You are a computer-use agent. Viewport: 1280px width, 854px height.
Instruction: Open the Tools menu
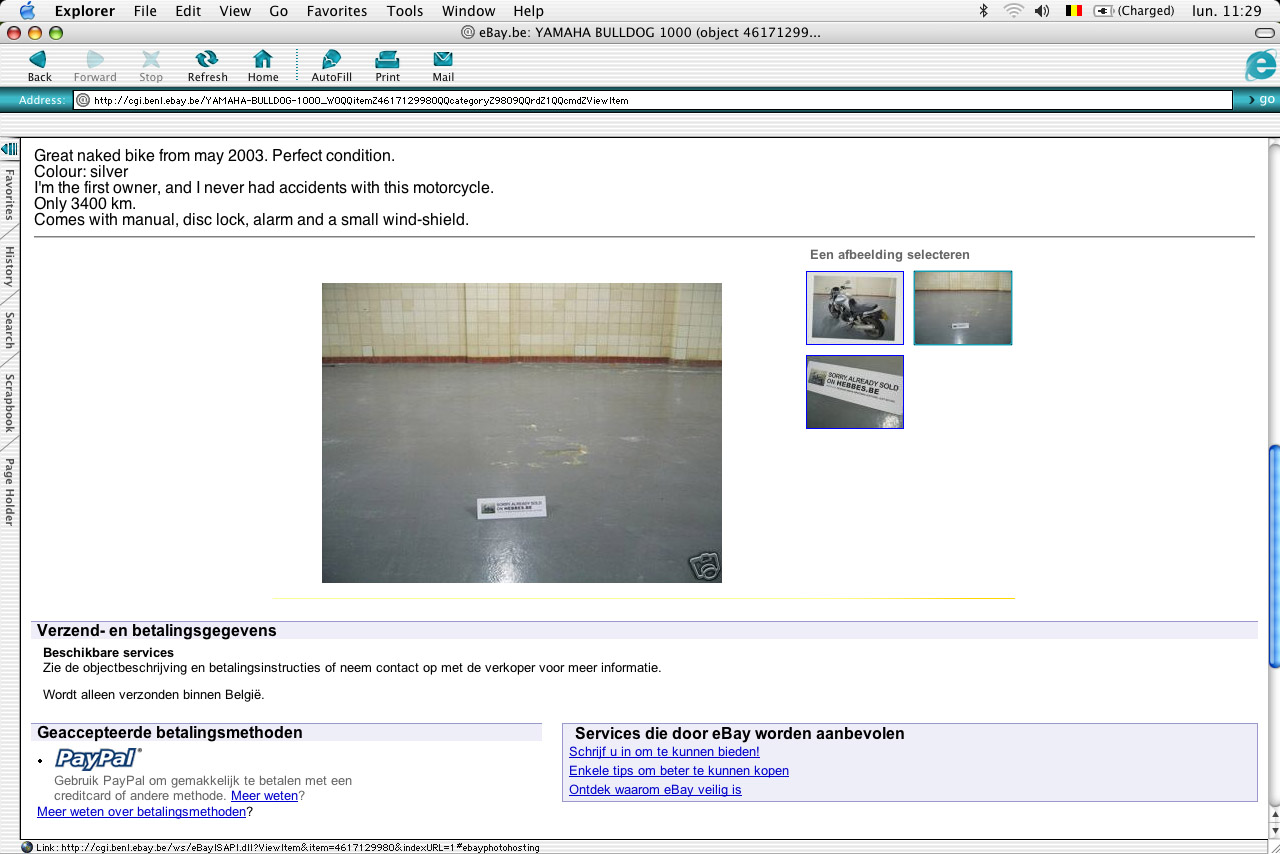[405, 11]
